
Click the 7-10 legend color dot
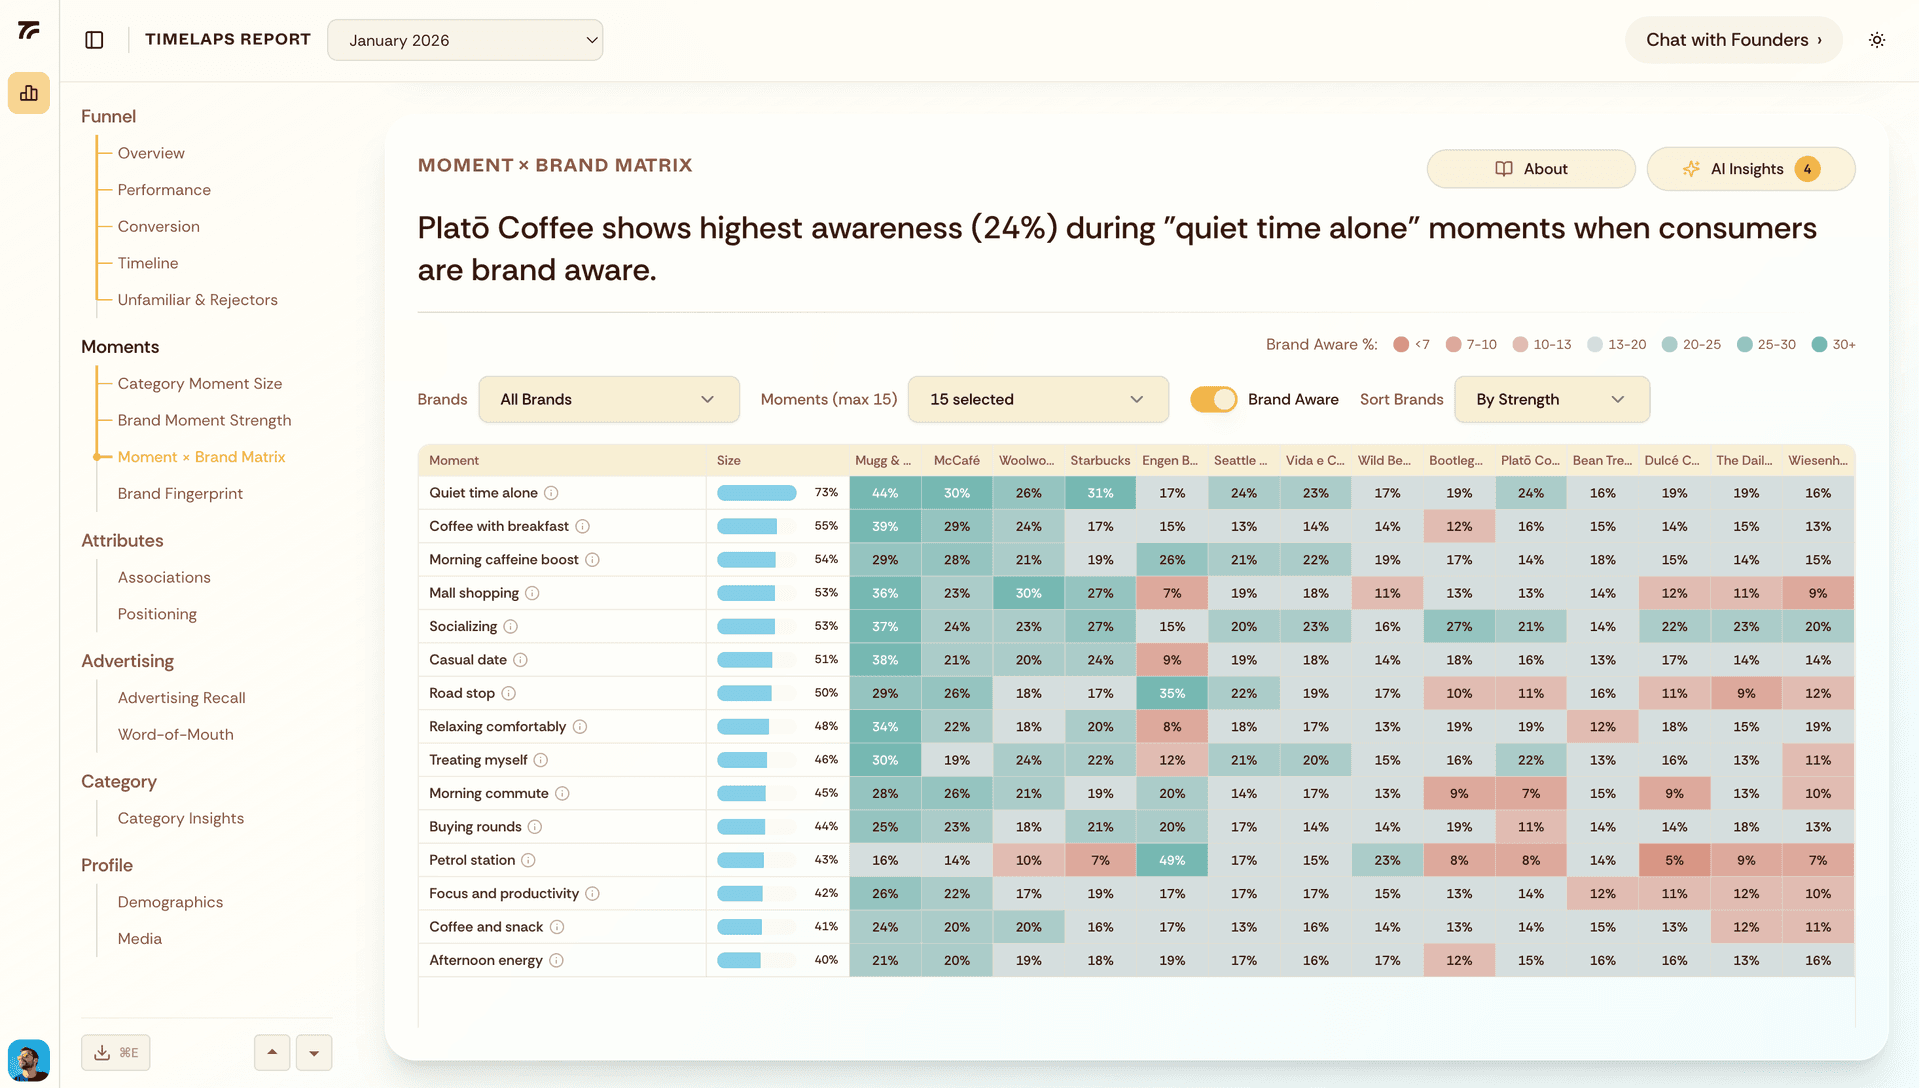[1454, 344]
